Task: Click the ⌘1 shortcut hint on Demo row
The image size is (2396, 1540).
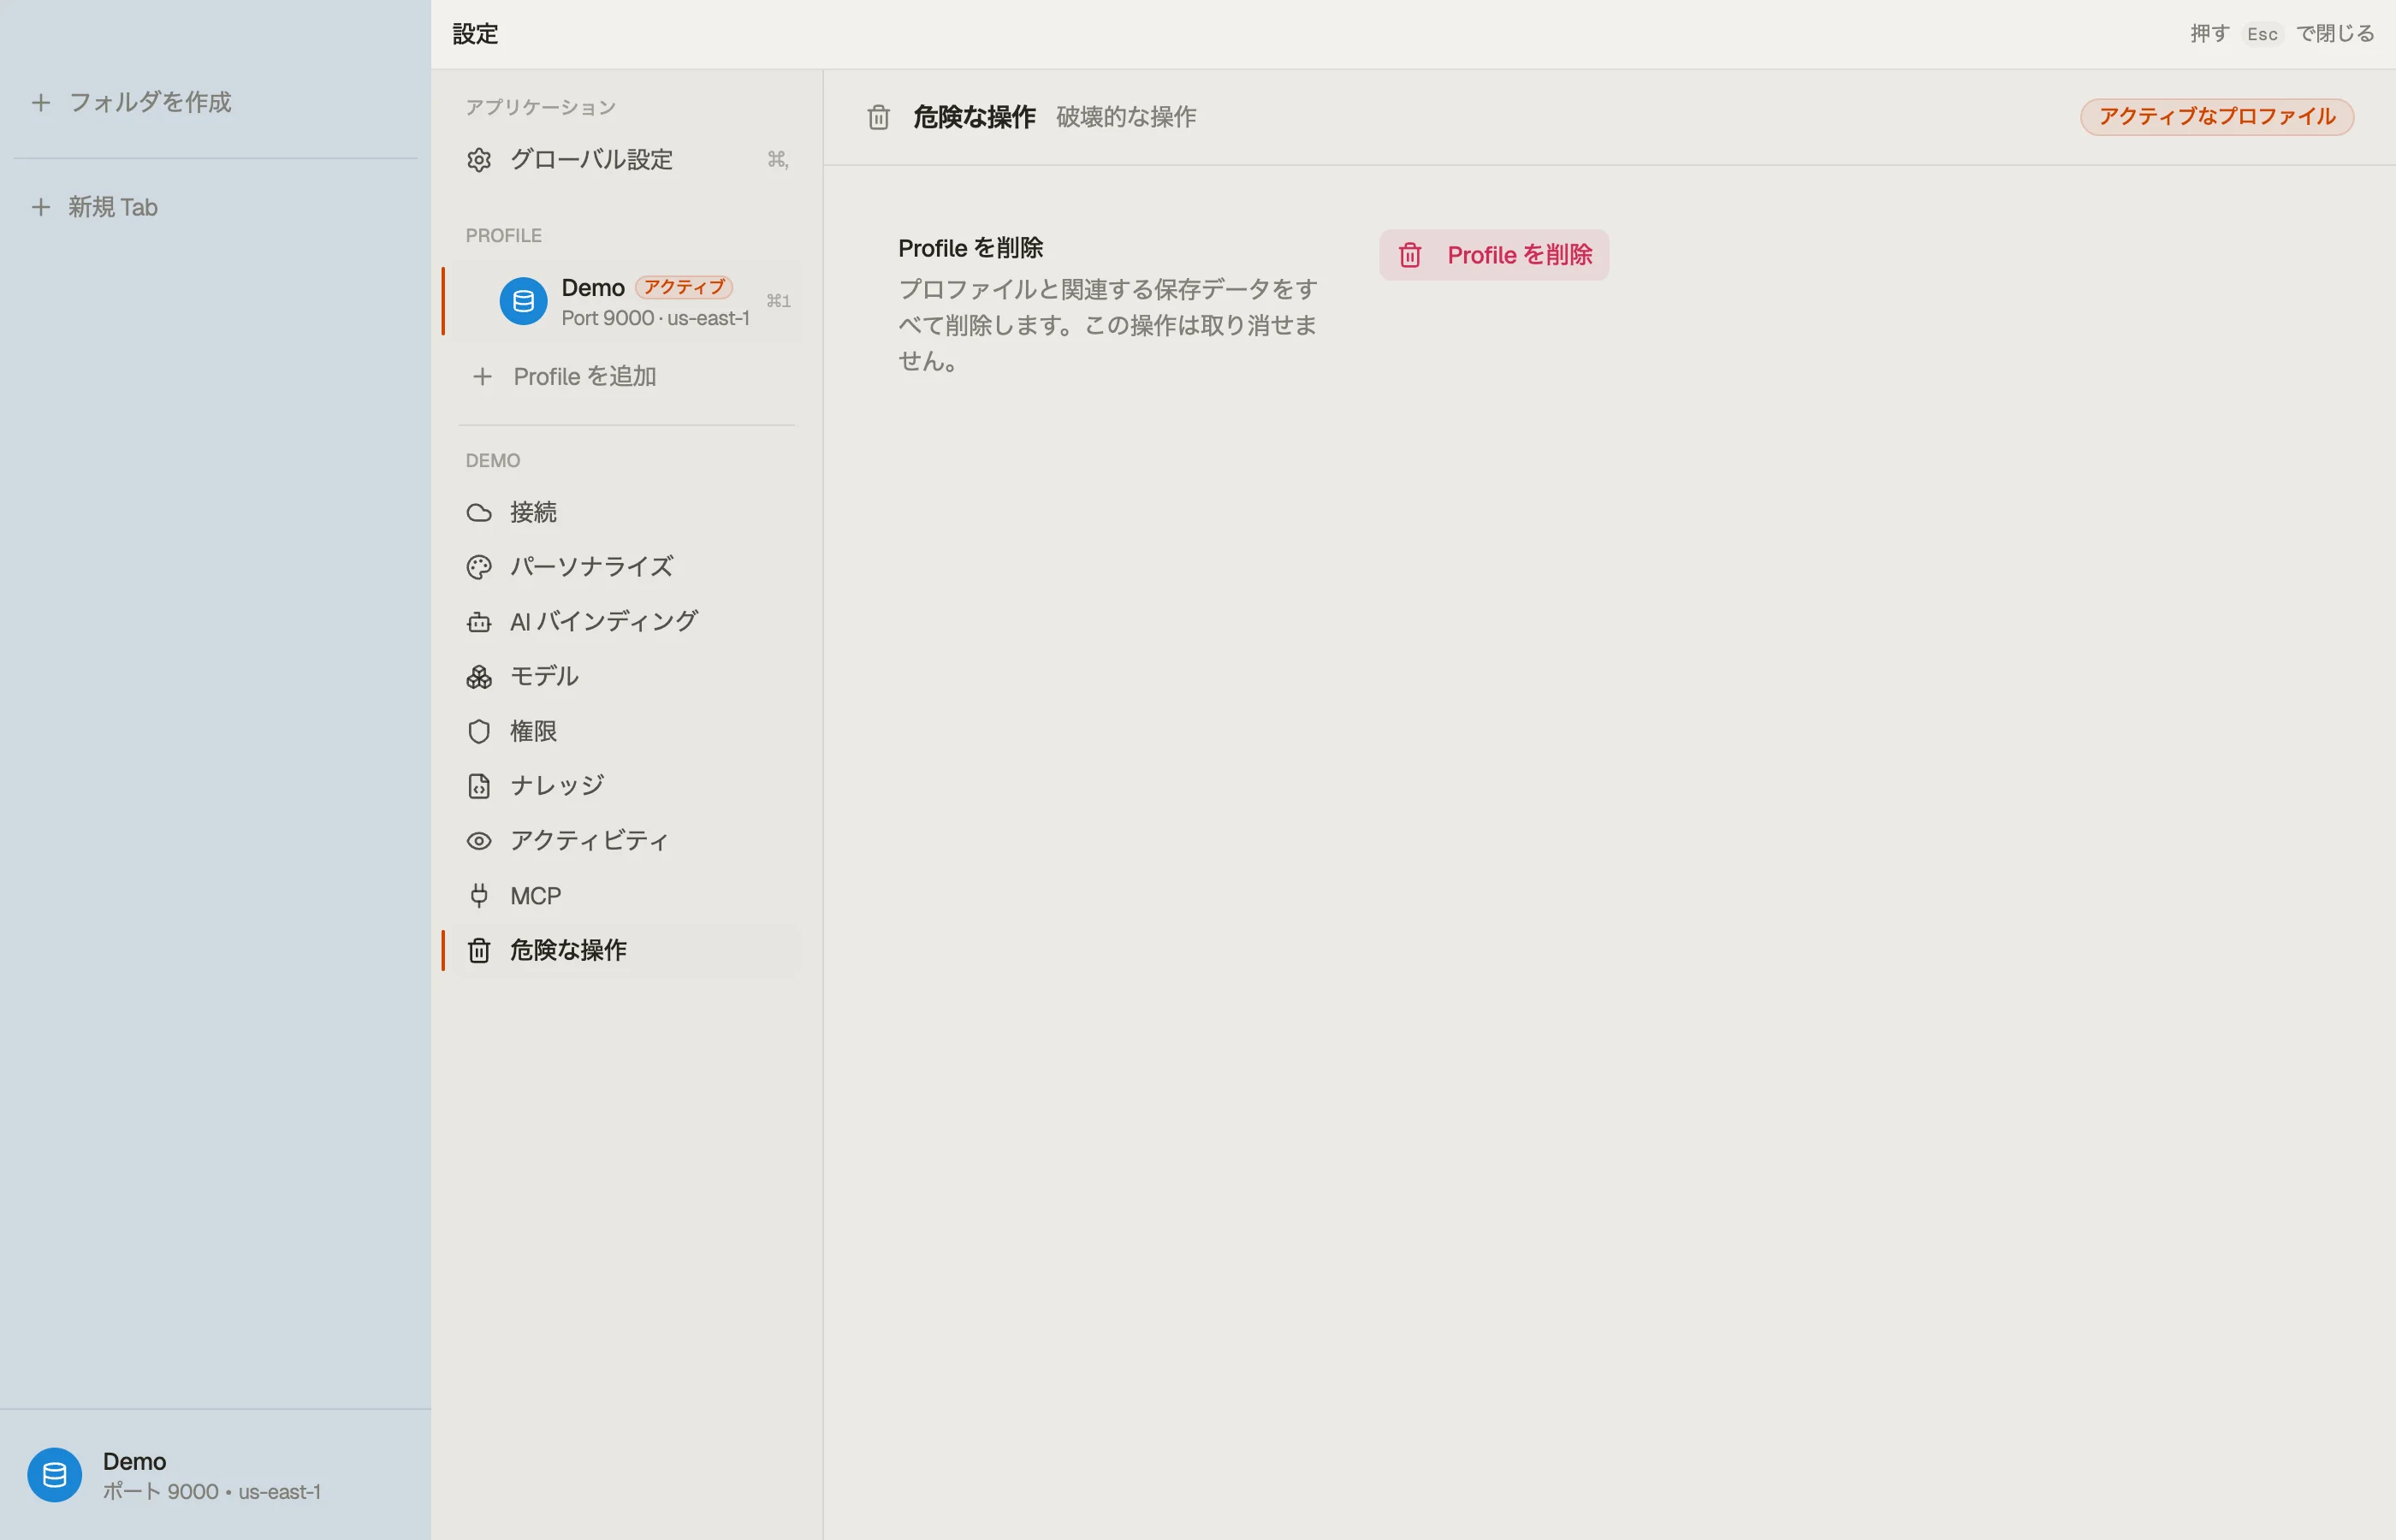Action: tap(778, 301)
